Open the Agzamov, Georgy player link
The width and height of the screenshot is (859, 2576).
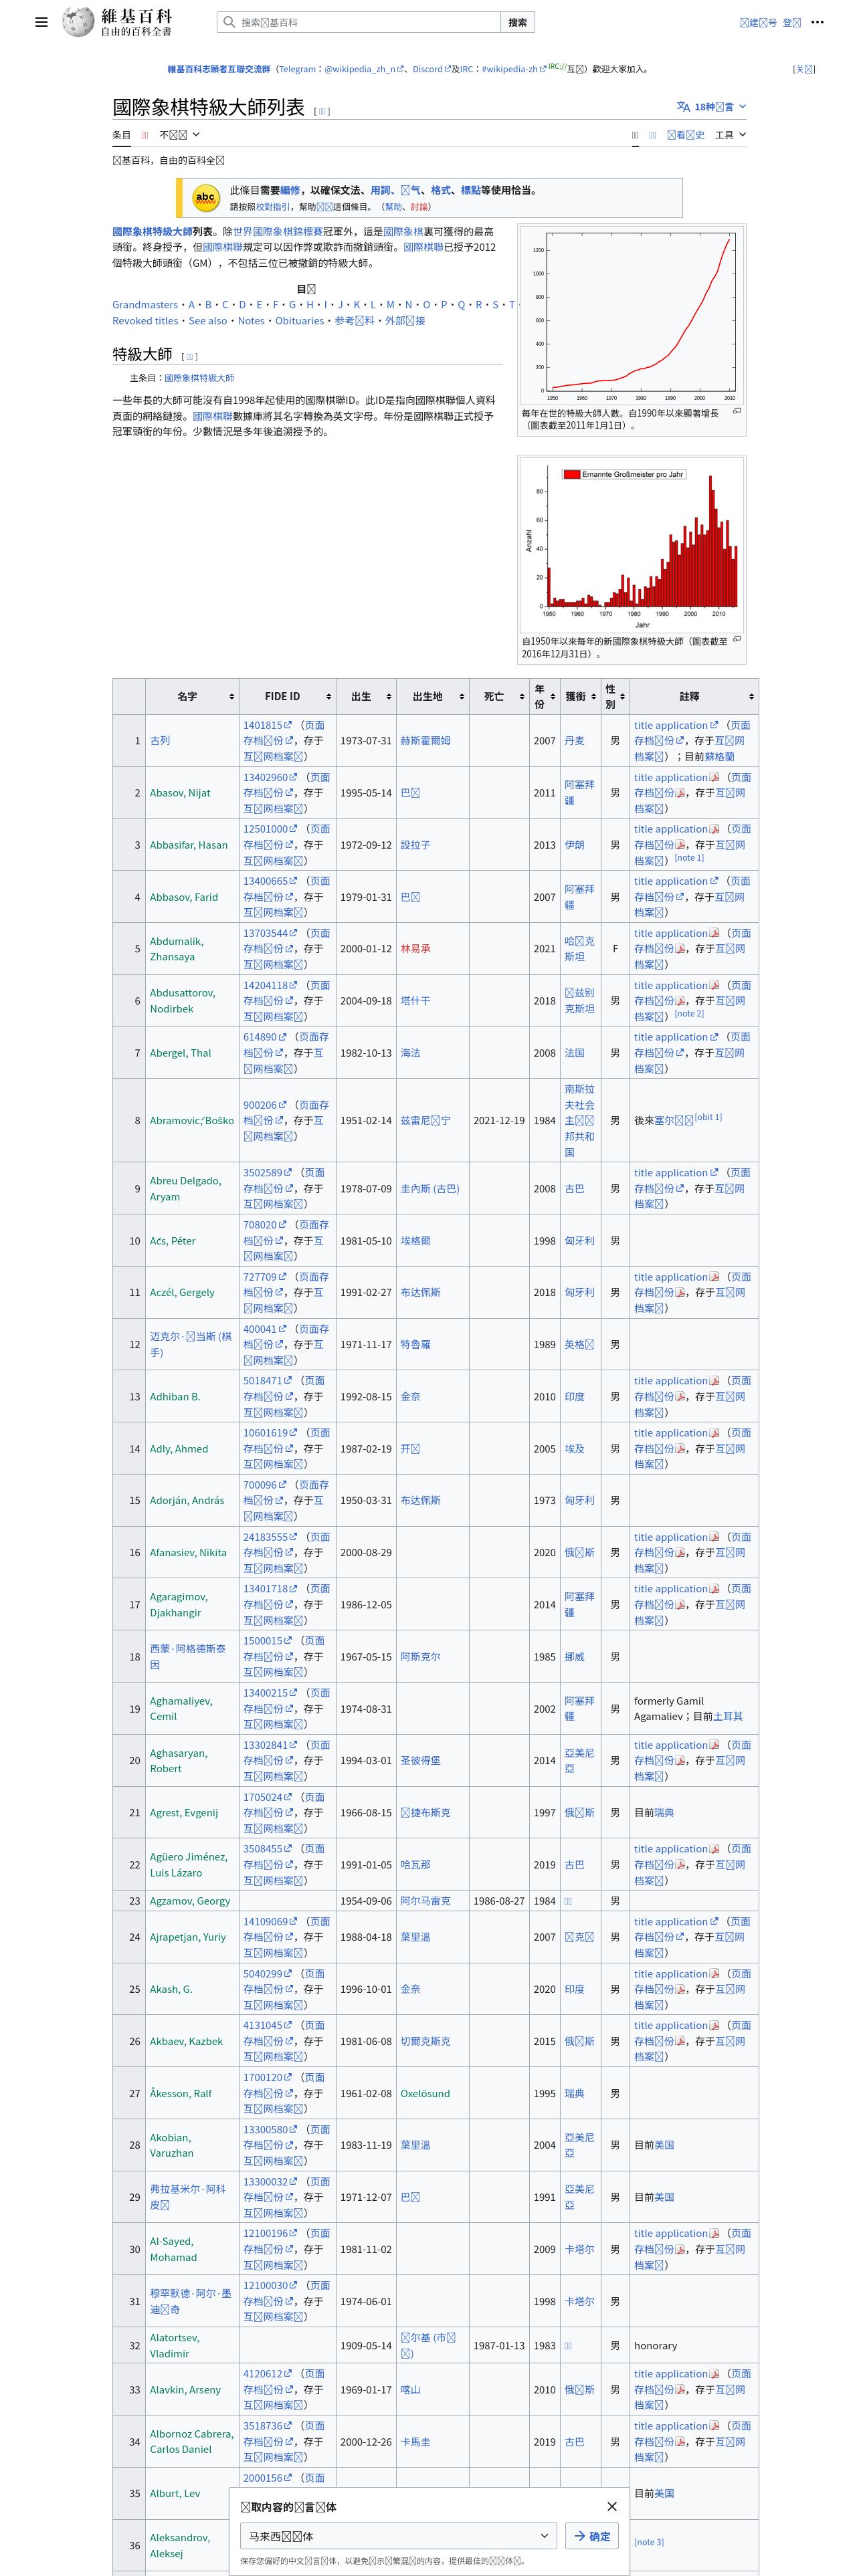tap(190, 1901)
